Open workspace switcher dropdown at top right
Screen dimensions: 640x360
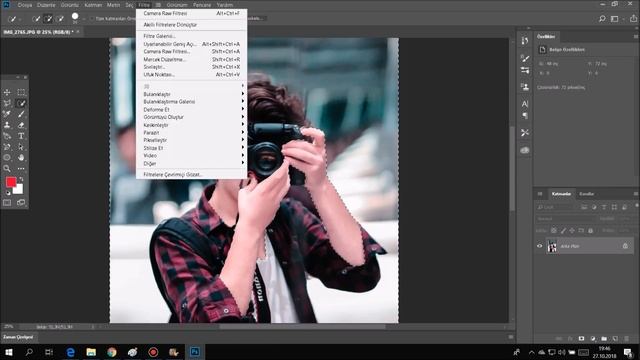click(x=615, y=18)
